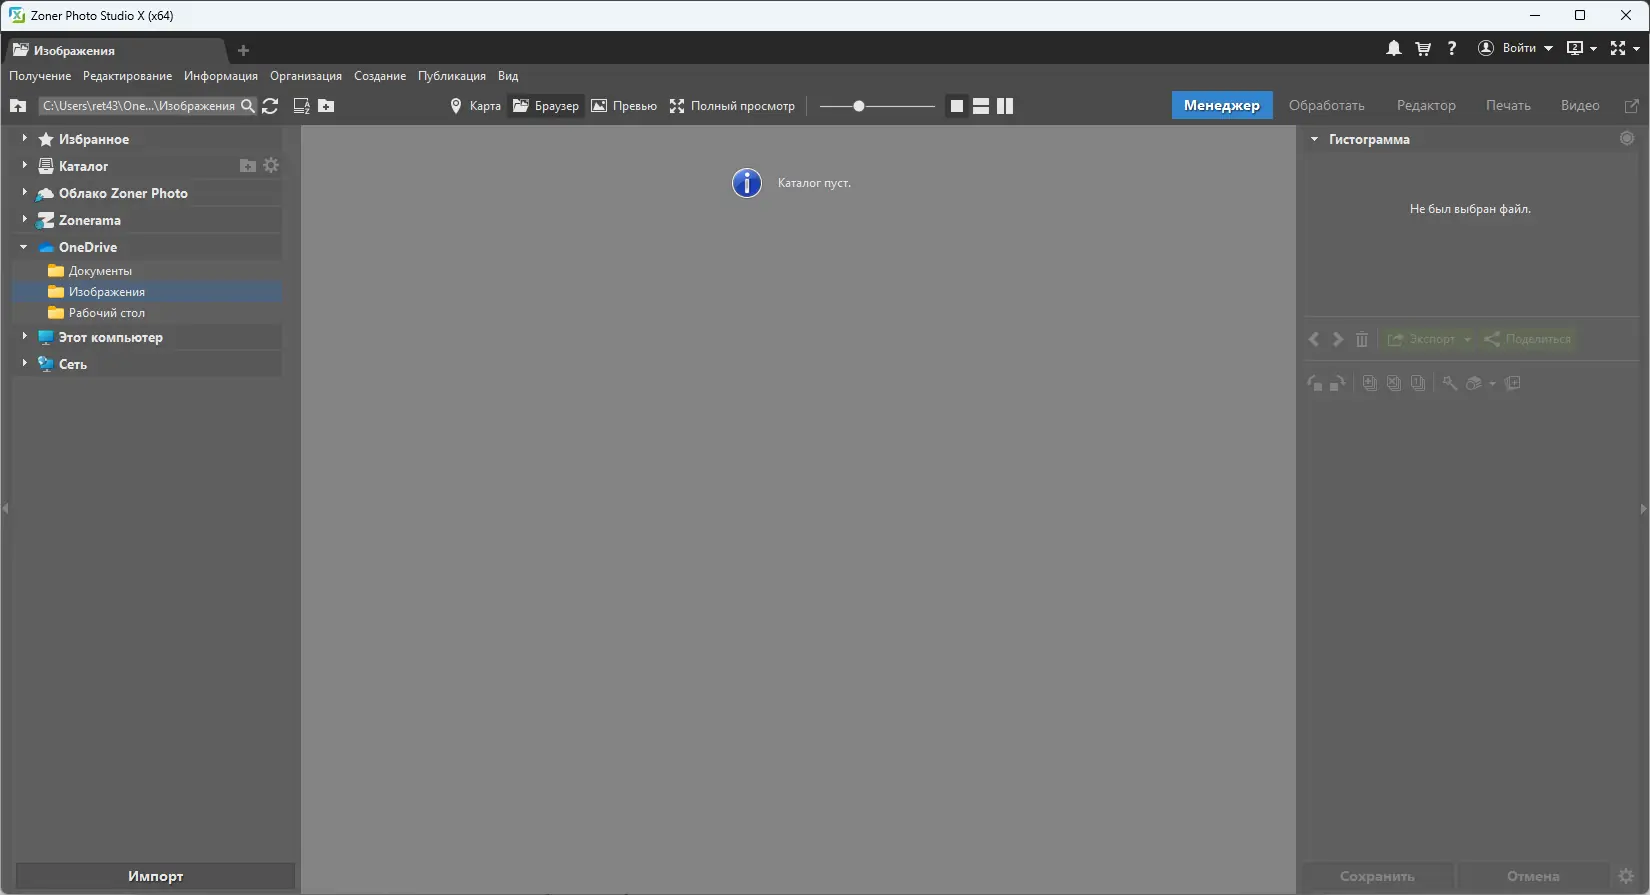
Task: Open the Войти account dropdown
Action: click(1516, 48)
